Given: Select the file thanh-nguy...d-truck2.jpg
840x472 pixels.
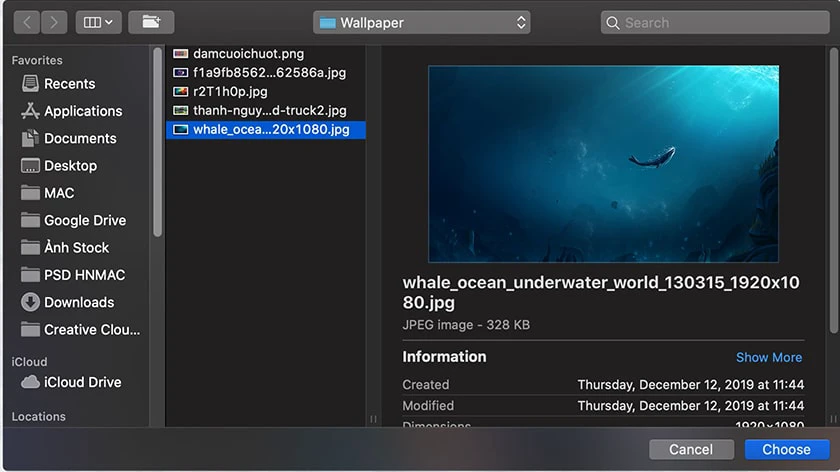Looking at the screenshot, I should point(266,110).
